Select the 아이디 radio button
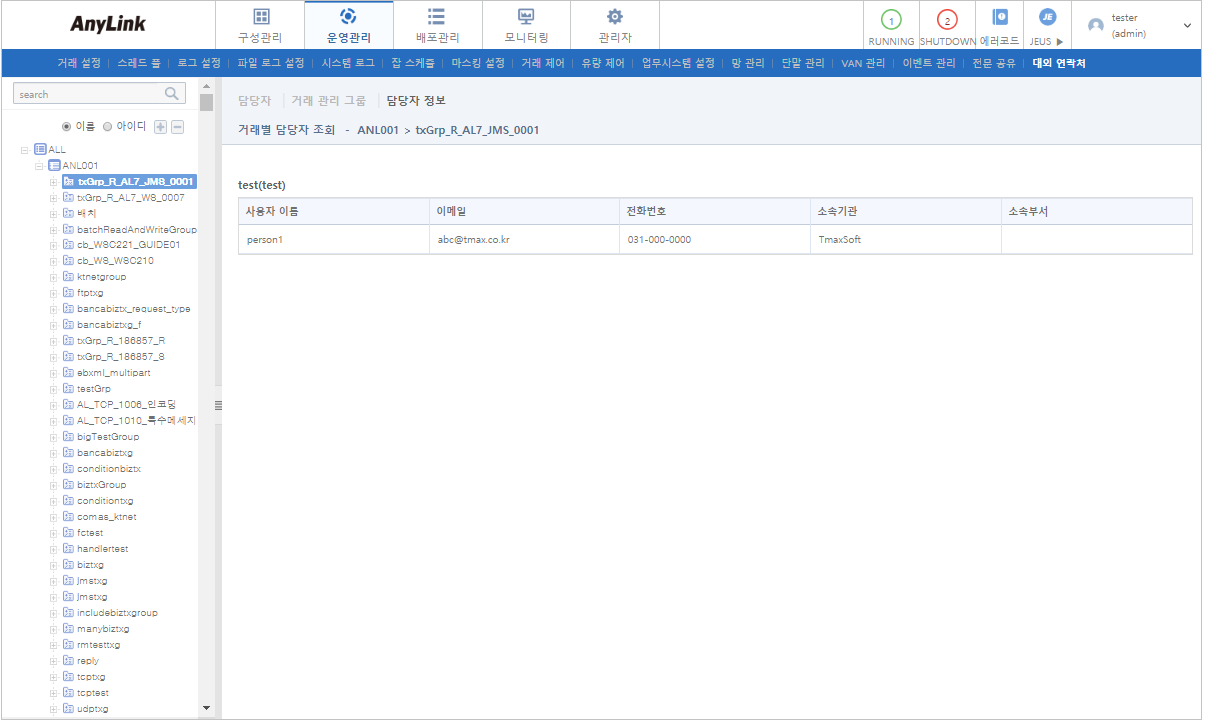The height and width of the screenshot is (725, 1207). click(108, 127)
